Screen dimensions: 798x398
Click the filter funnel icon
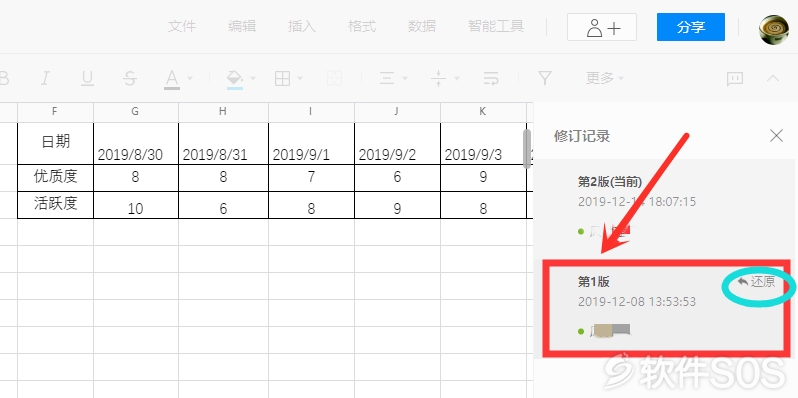(545, 78)
